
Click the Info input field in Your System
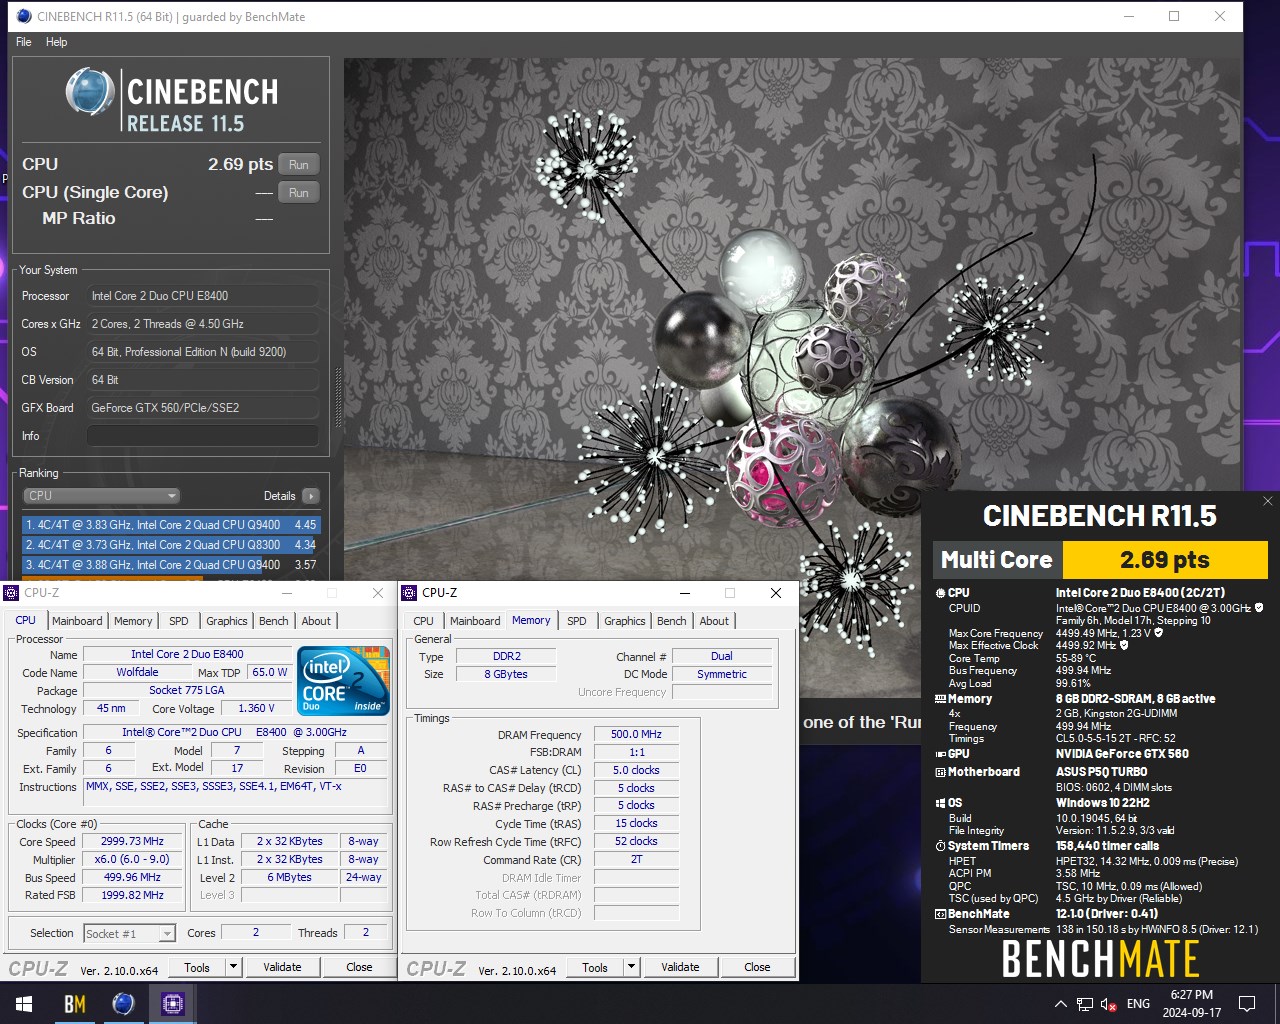[x=202, y=436]
